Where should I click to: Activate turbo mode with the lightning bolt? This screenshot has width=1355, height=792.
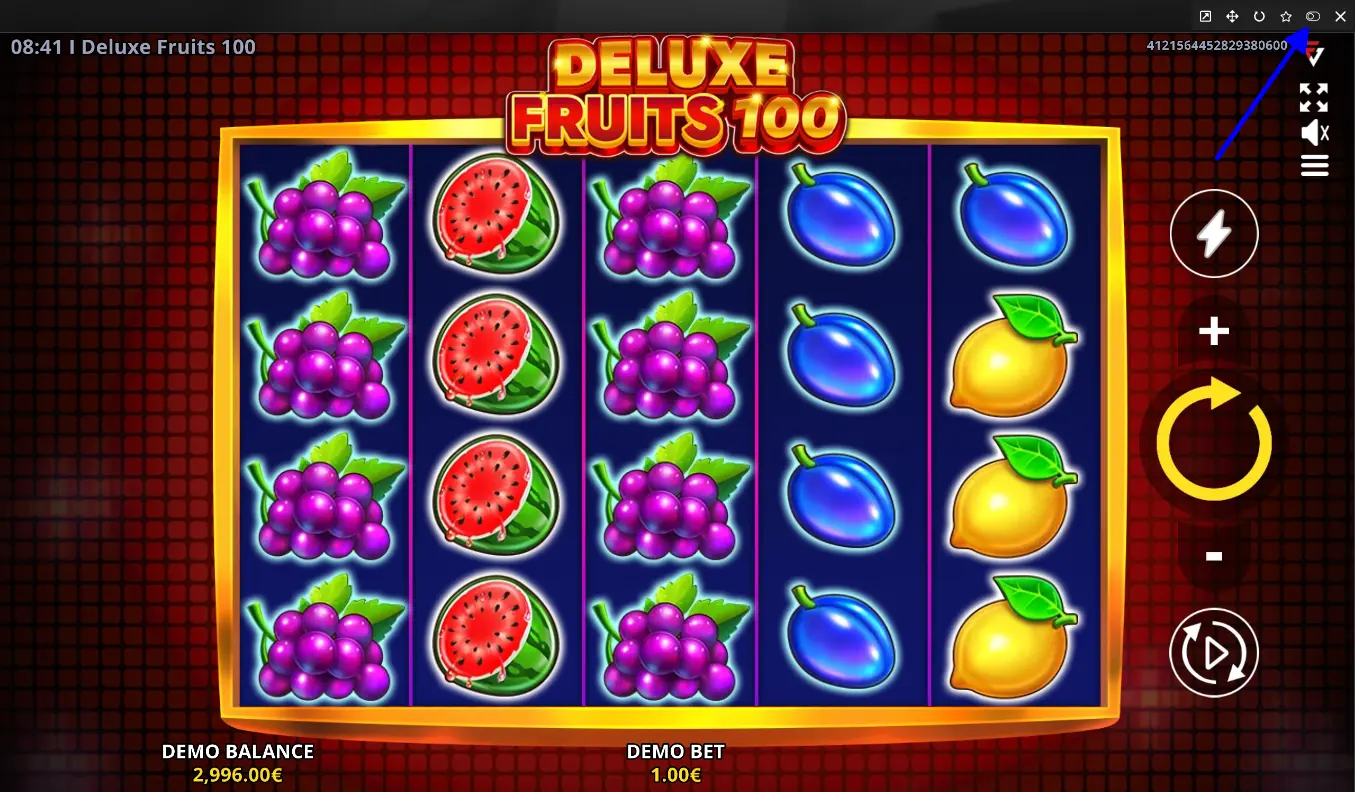point(1214,234)
